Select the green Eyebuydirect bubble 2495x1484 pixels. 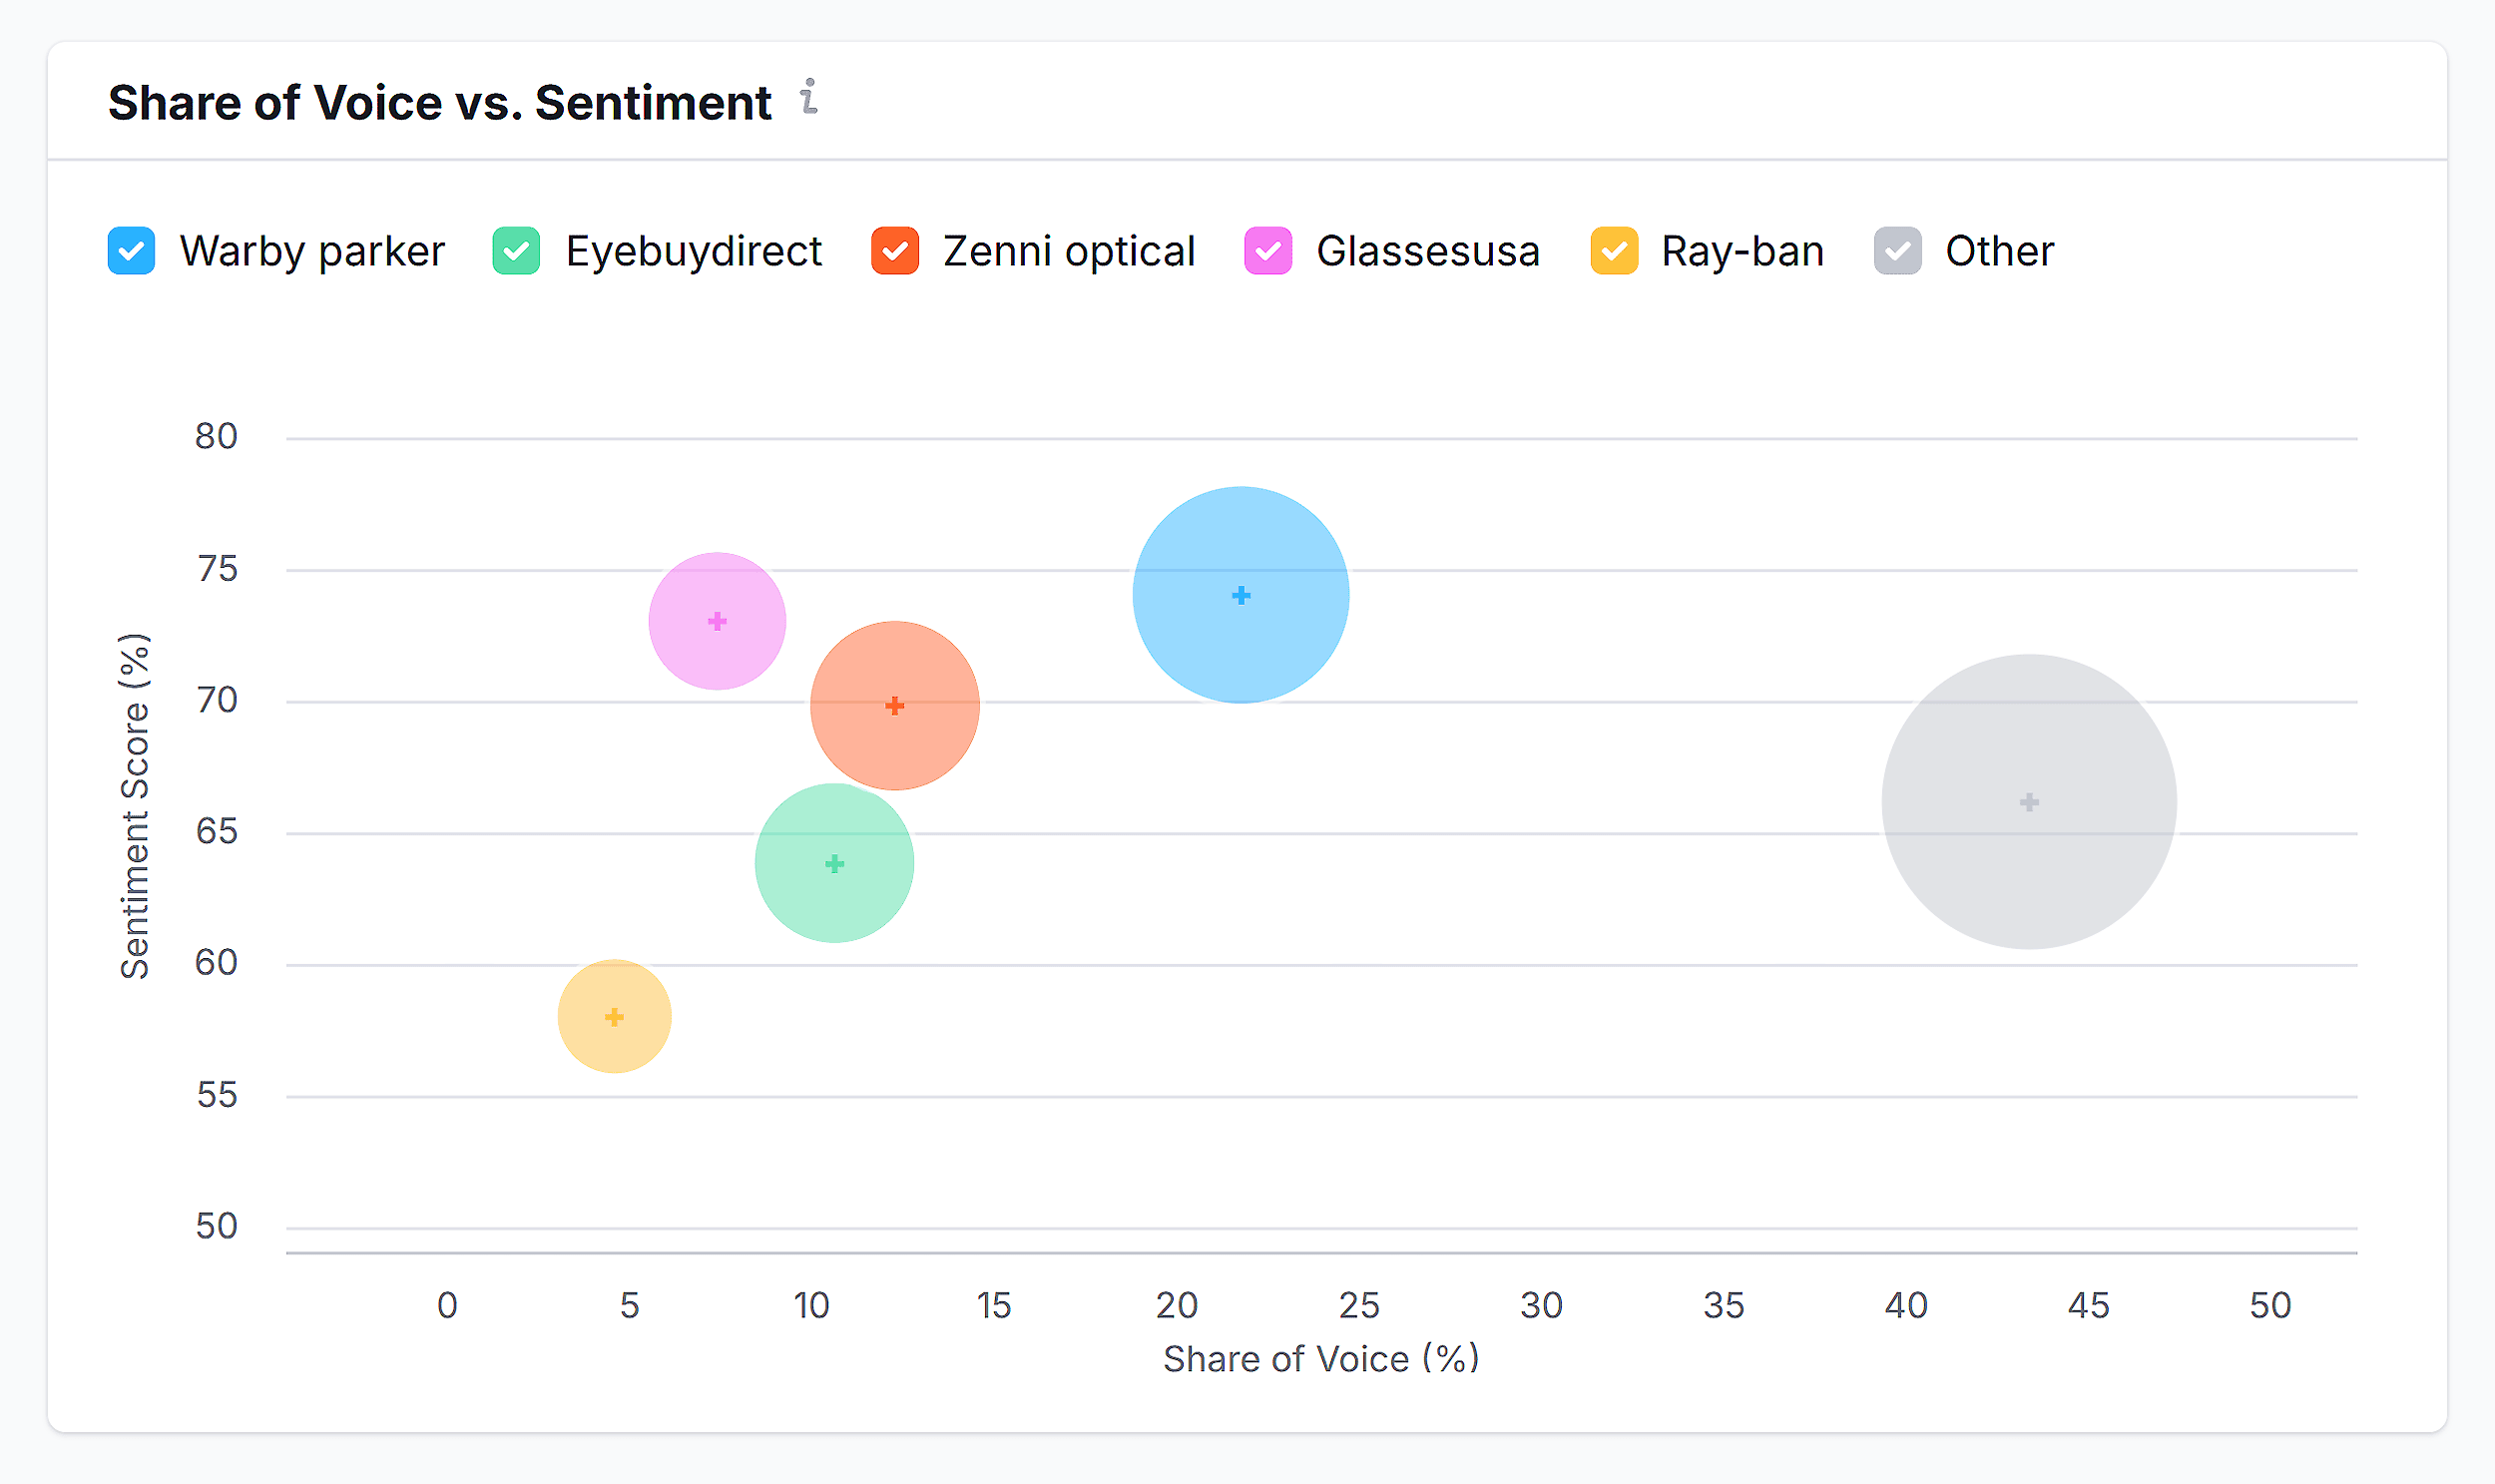click(834, 863)
